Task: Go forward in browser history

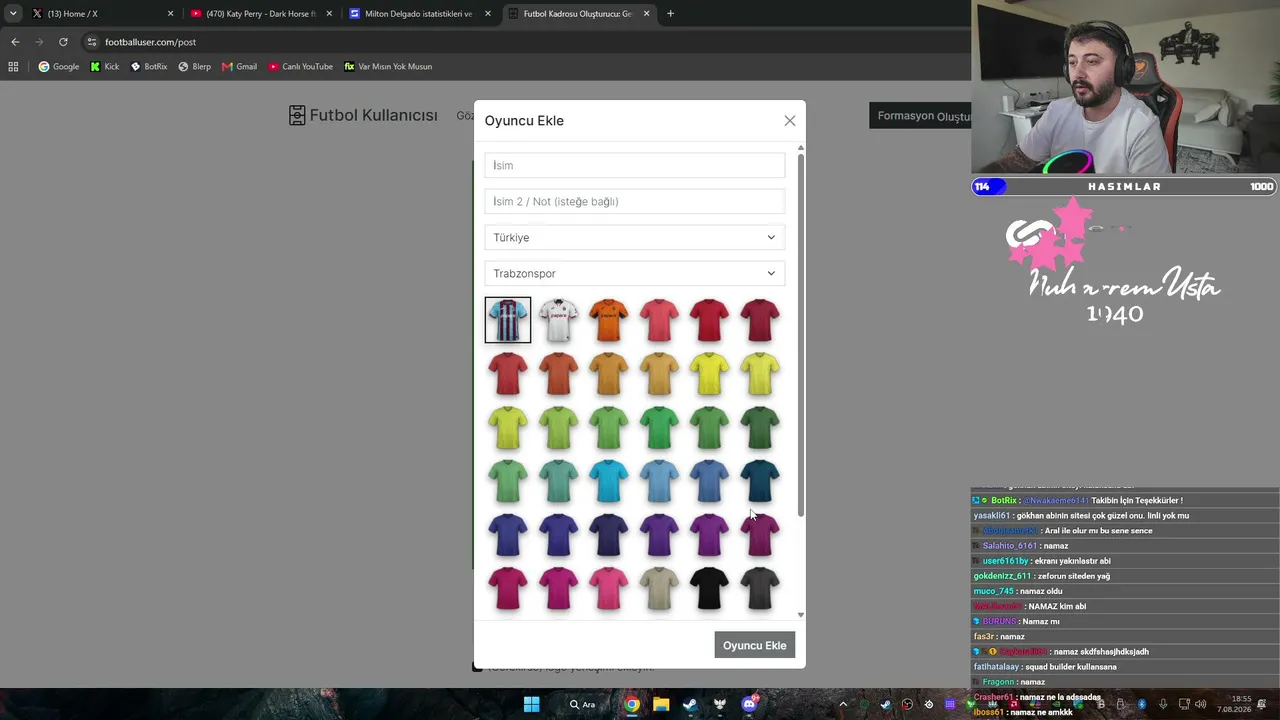Action: [39, 42]
